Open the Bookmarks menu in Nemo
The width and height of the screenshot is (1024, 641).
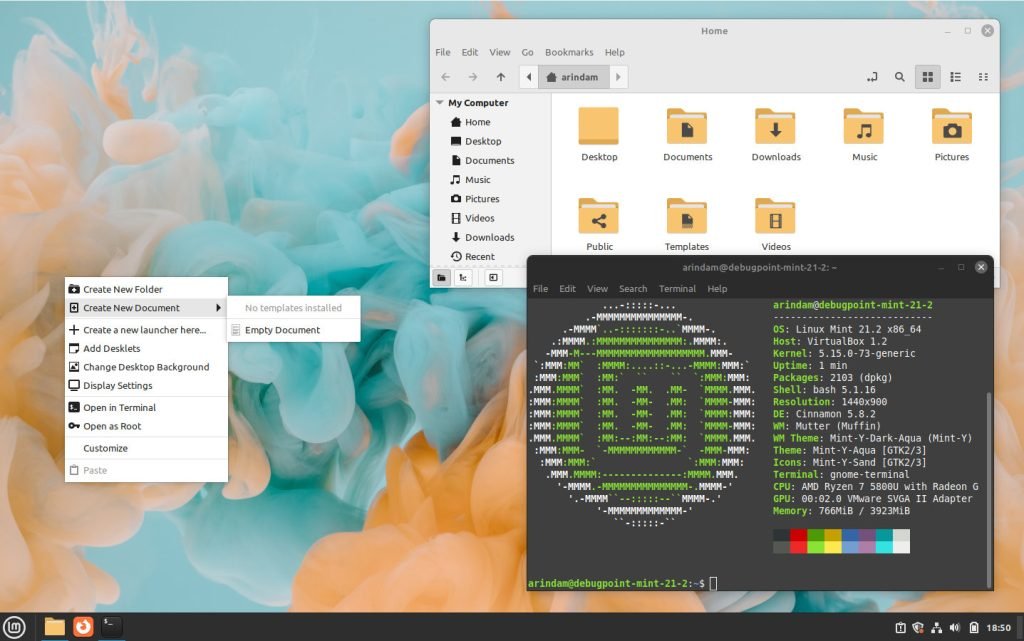point(568,52)
